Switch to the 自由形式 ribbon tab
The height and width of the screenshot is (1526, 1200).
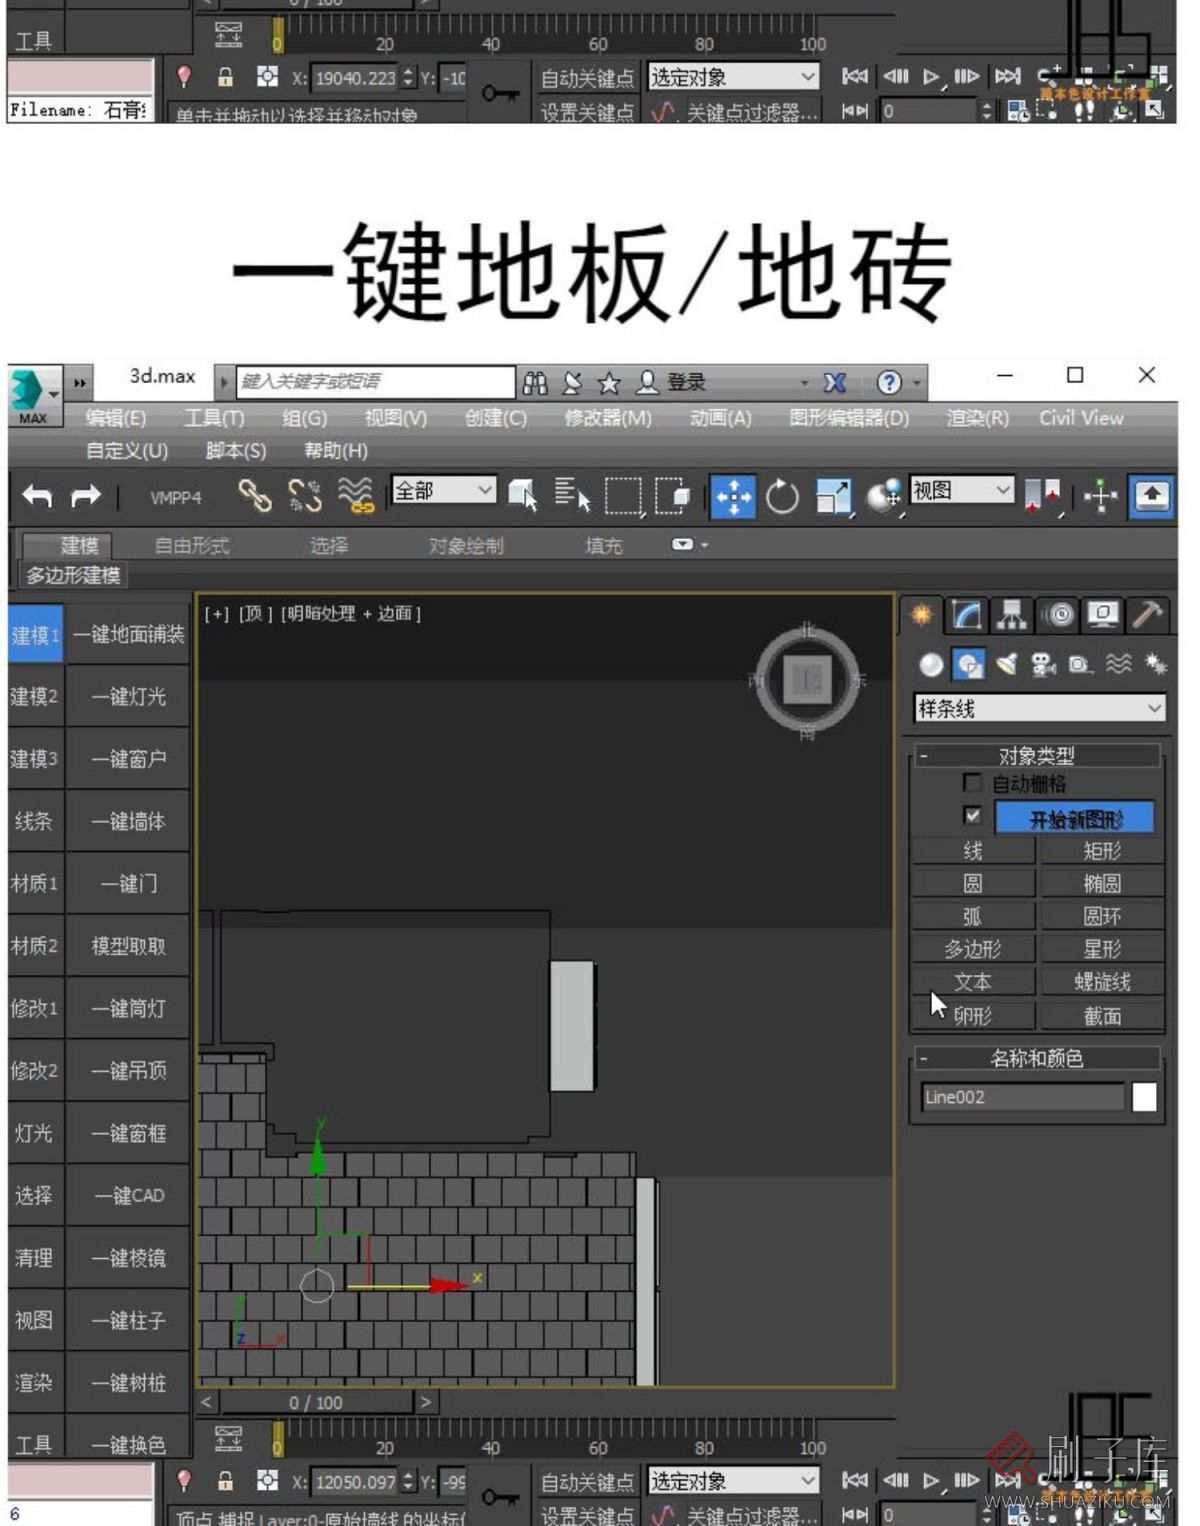(x=192, y=546)
